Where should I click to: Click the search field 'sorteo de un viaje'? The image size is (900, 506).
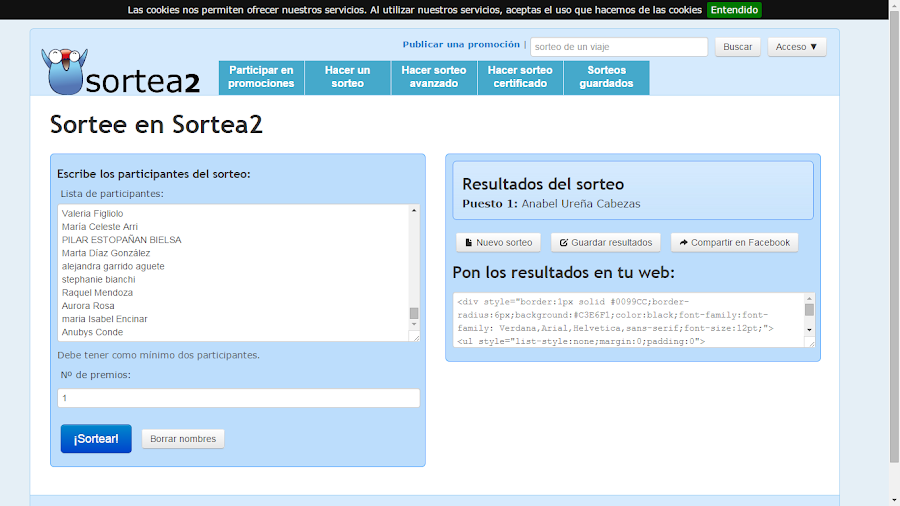pos(619,47)
